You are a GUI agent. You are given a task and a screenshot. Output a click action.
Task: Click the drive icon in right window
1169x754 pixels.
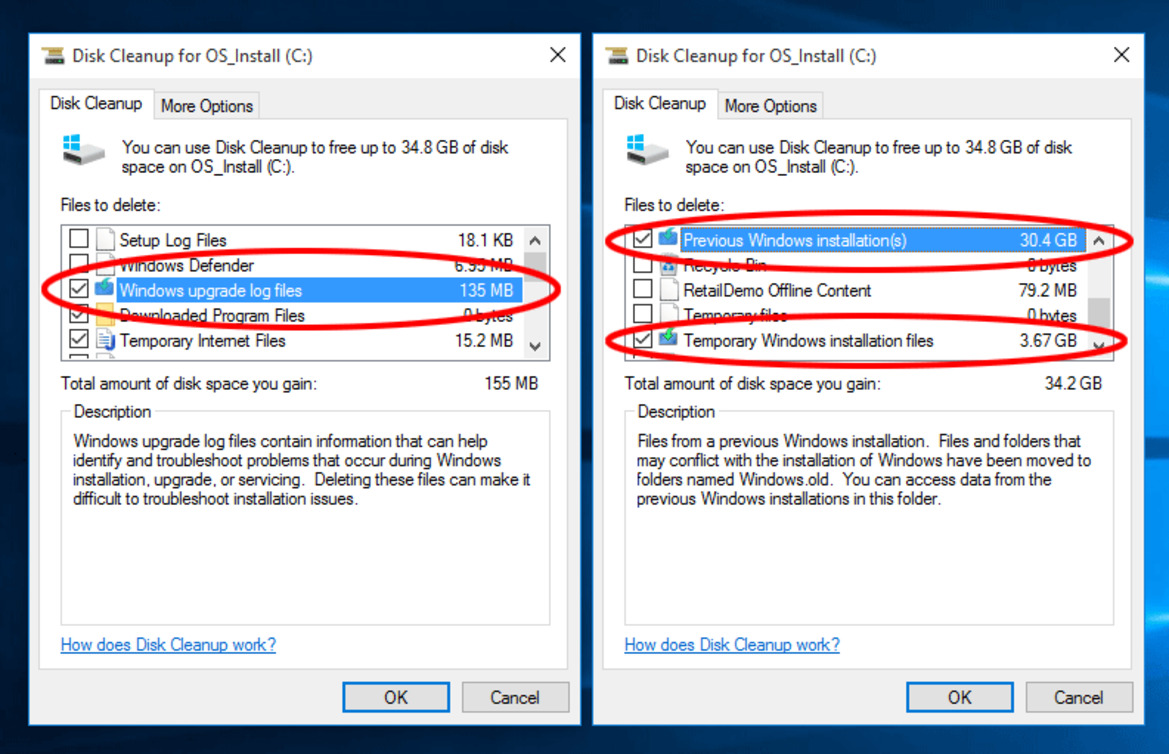point(646,150)
